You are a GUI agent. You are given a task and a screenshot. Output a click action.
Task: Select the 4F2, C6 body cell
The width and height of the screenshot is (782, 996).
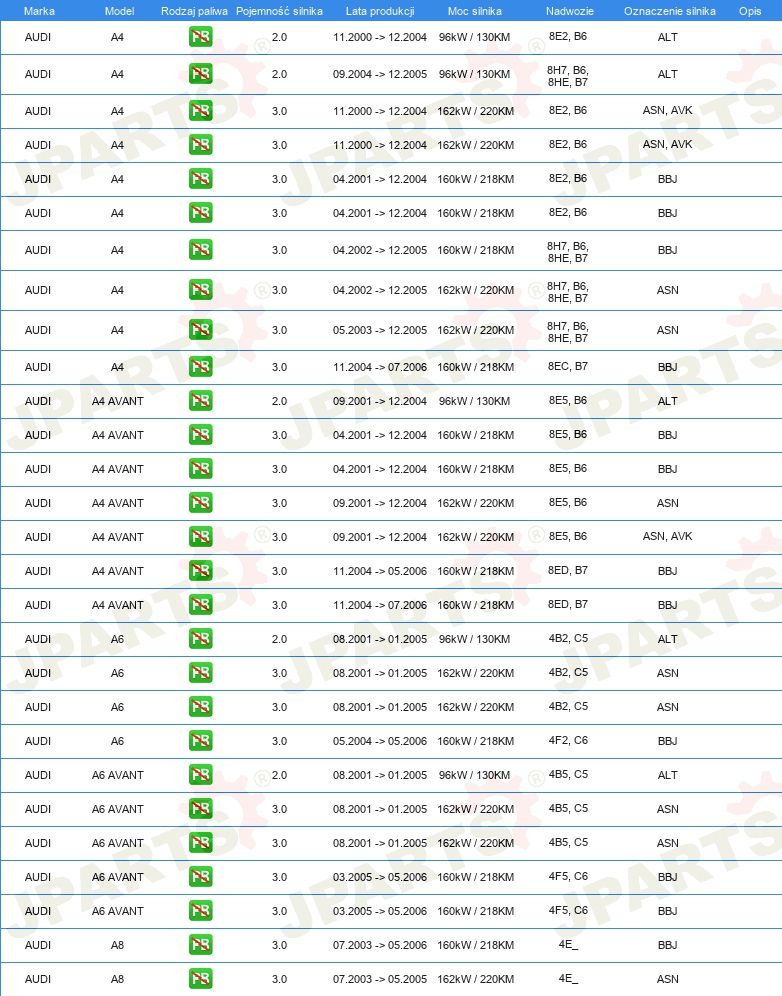[x=568, y=740]
